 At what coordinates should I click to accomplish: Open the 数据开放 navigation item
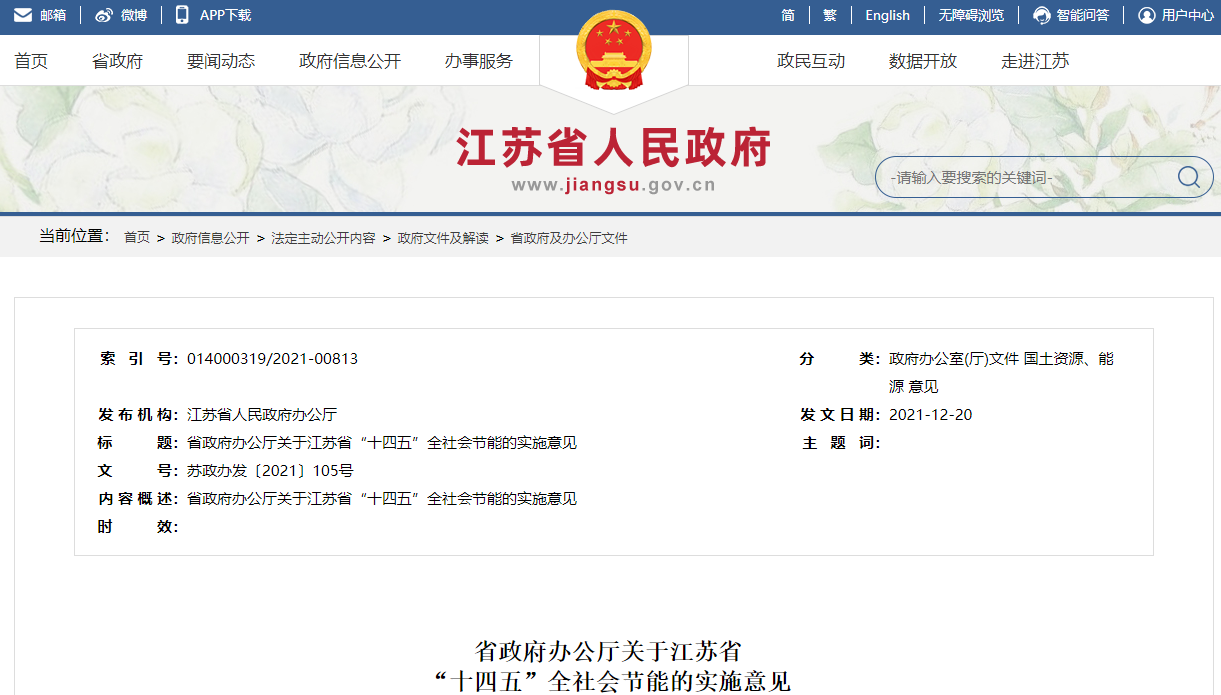point(923,61)
